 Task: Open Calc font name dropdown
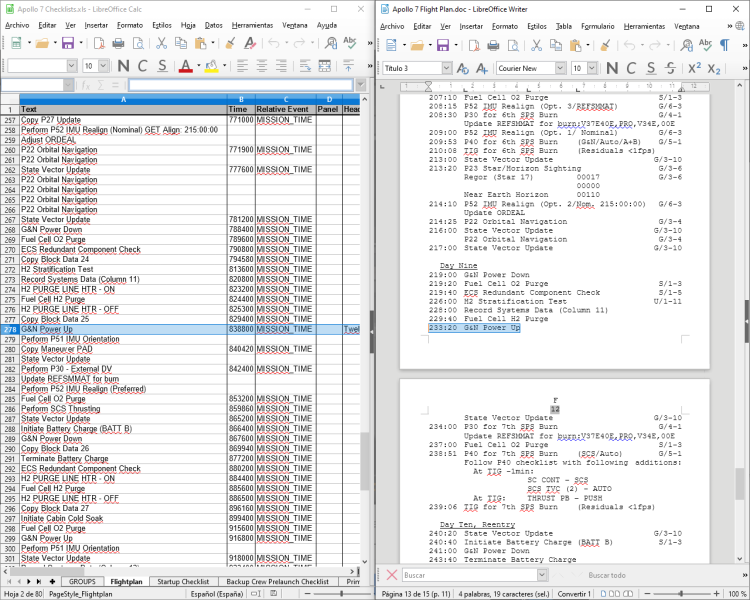pyautogui.click(x=72, y=66)
